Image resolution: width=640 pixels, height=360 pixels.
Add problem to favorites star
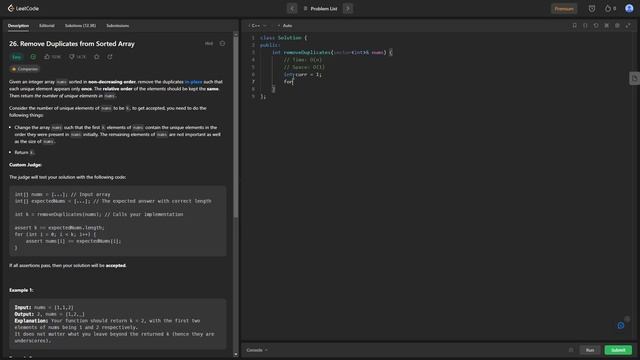[97, 57]
